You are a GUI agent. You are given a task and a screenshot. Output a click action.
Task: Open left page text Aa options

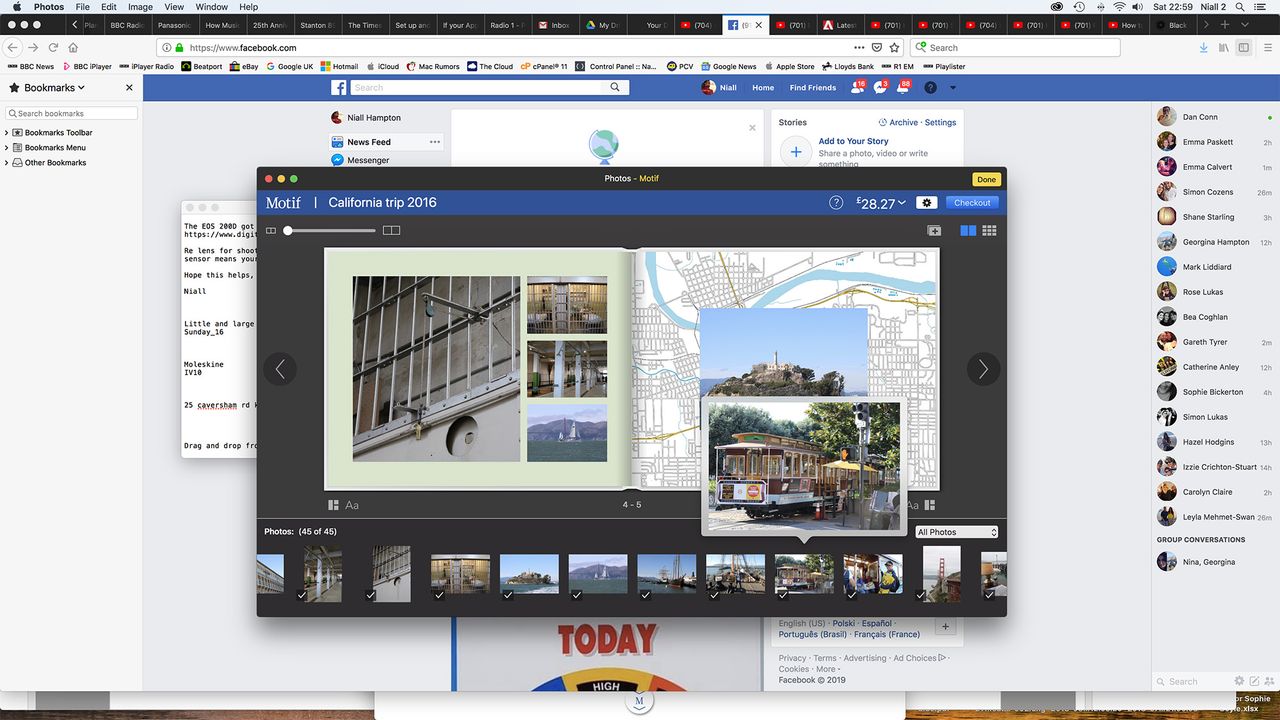click(x=352, y=505)
